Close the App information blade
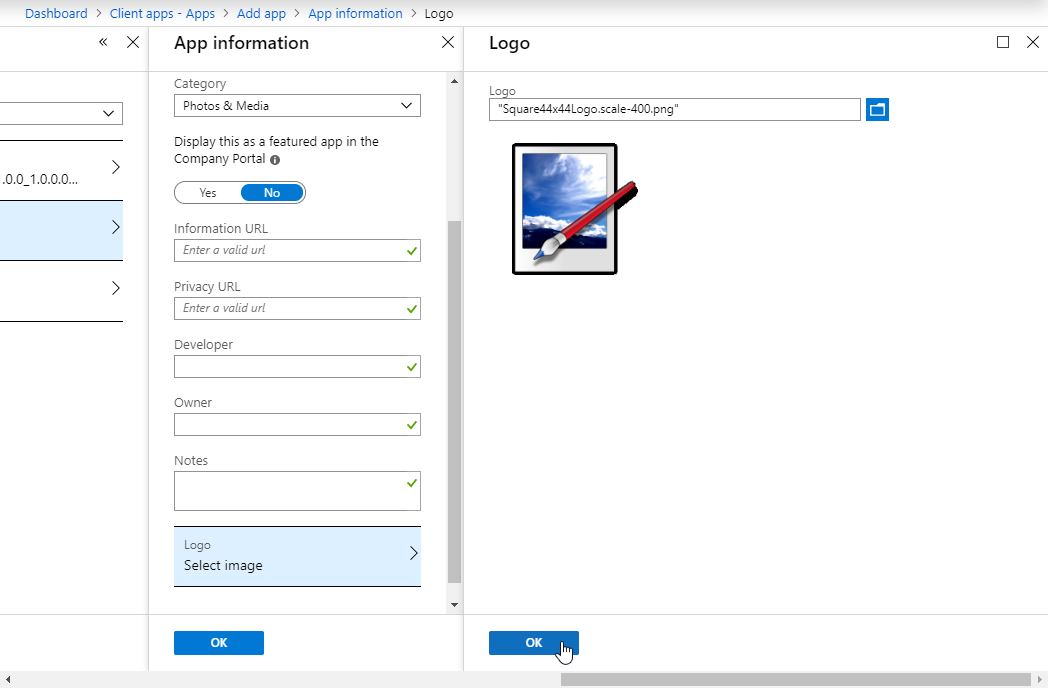 pos(447,43)
